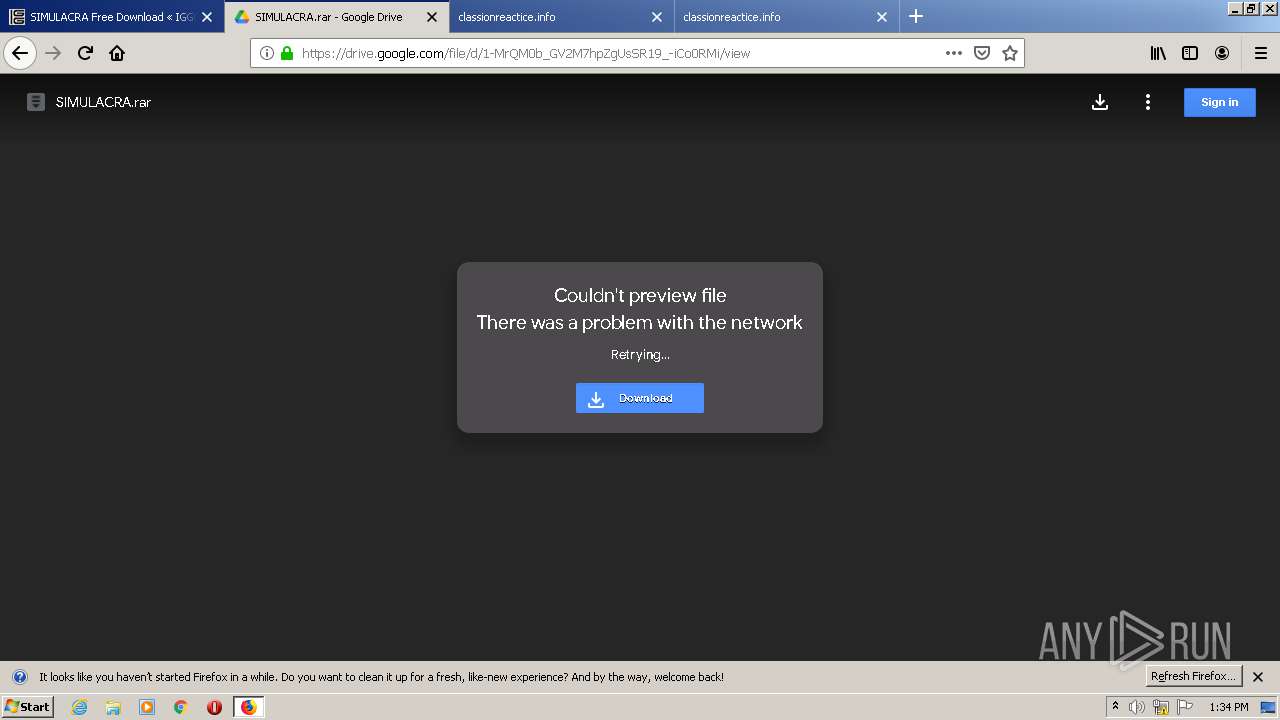Go back to the previous page
Viewport: 1280px width, 720px height.
click(20, 53)
